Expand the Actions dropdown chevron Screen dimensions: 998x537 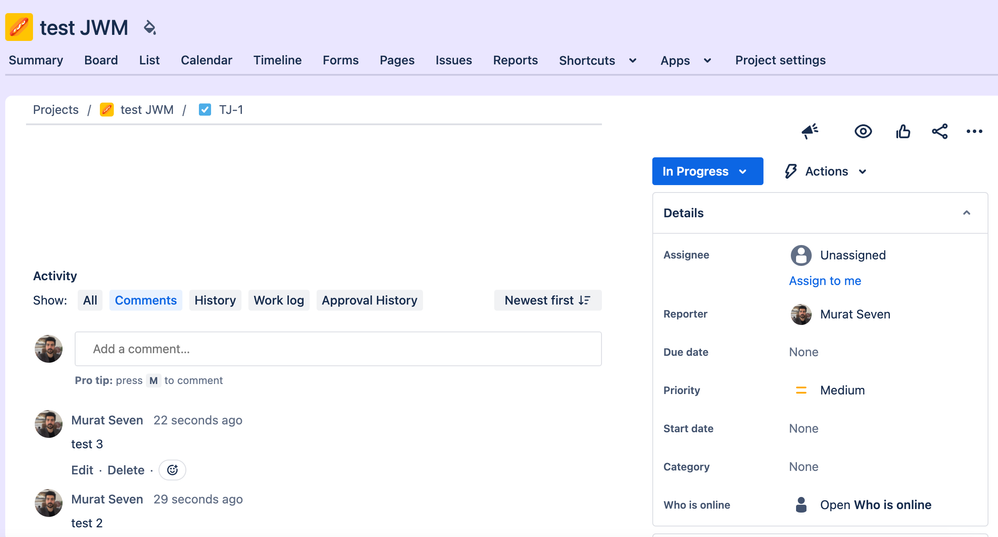pyautogui.click(x=862, y=171)
